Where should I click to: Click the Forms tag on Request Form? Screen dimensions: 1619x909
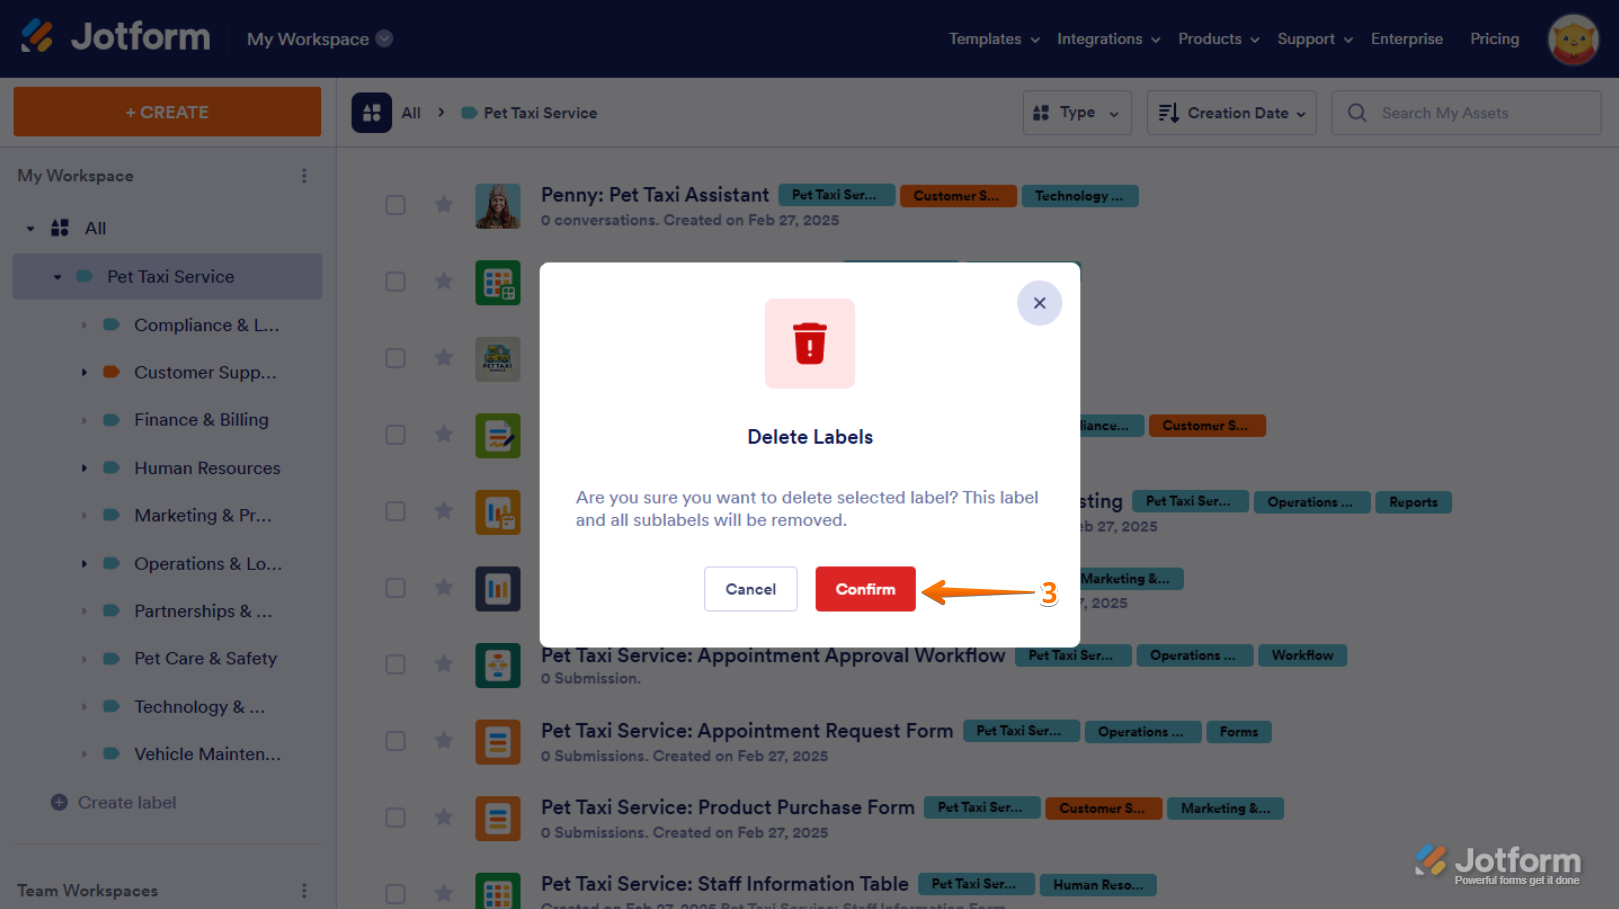point(1239,732)
